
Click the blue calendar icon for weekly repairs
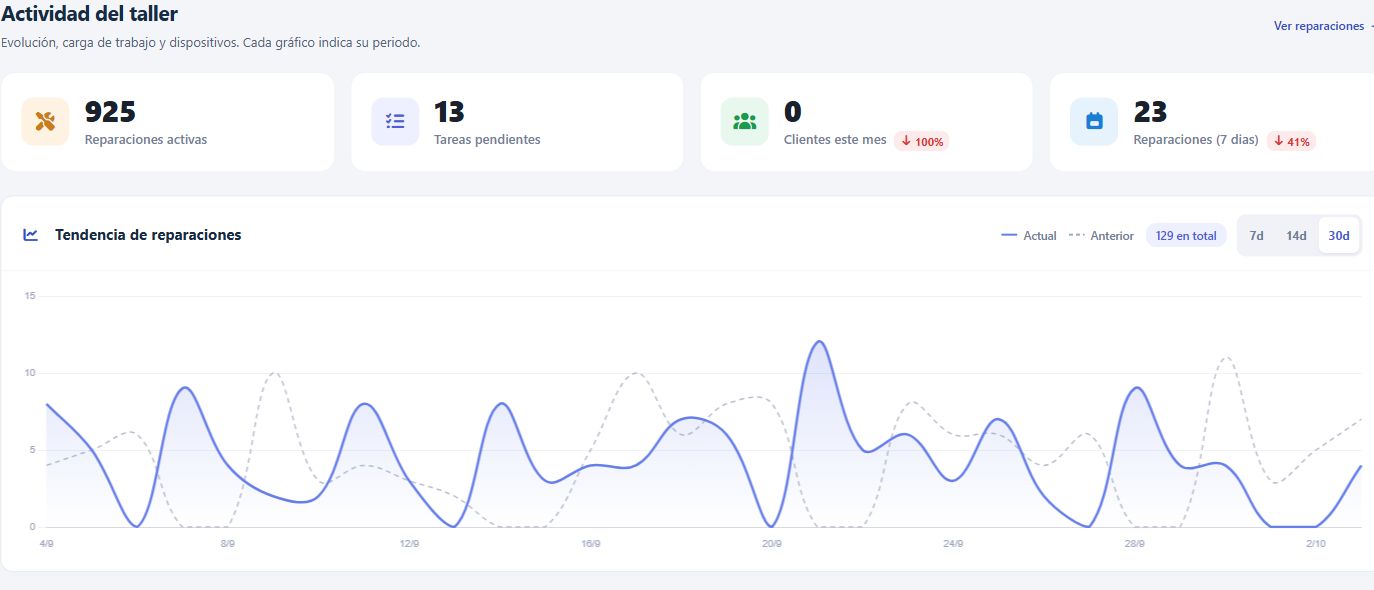(1094, 122)
